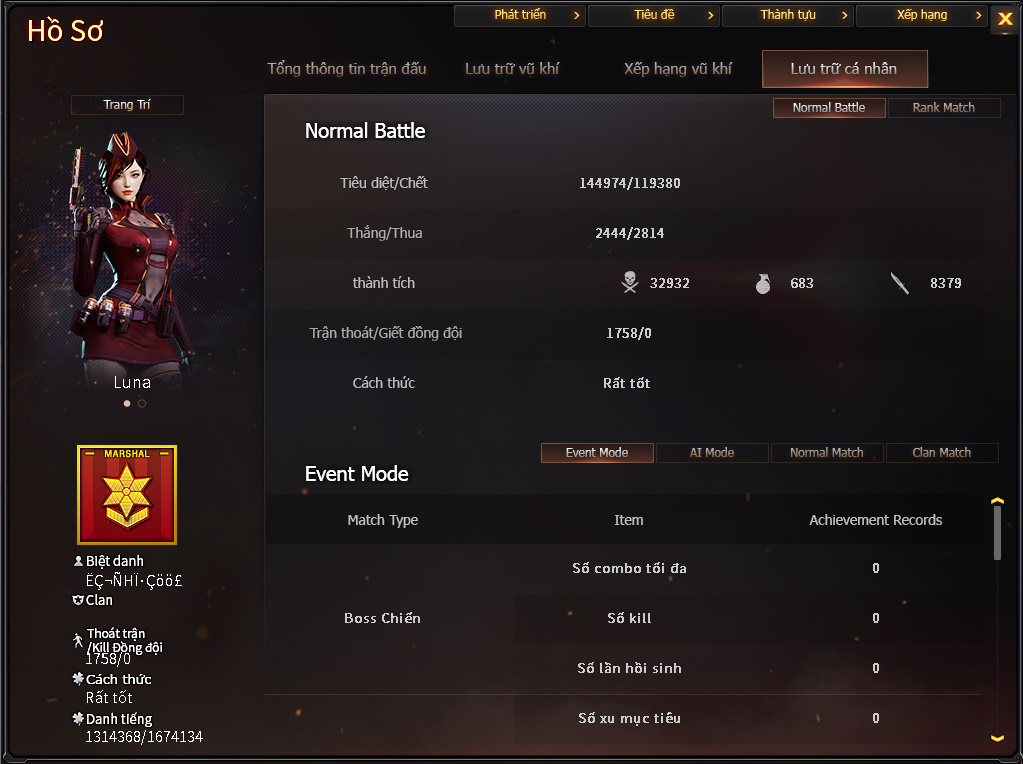Show Clan Match records
Image resolution: width=1023 pixels, height=764 pixels.
(x=941, y=453)
